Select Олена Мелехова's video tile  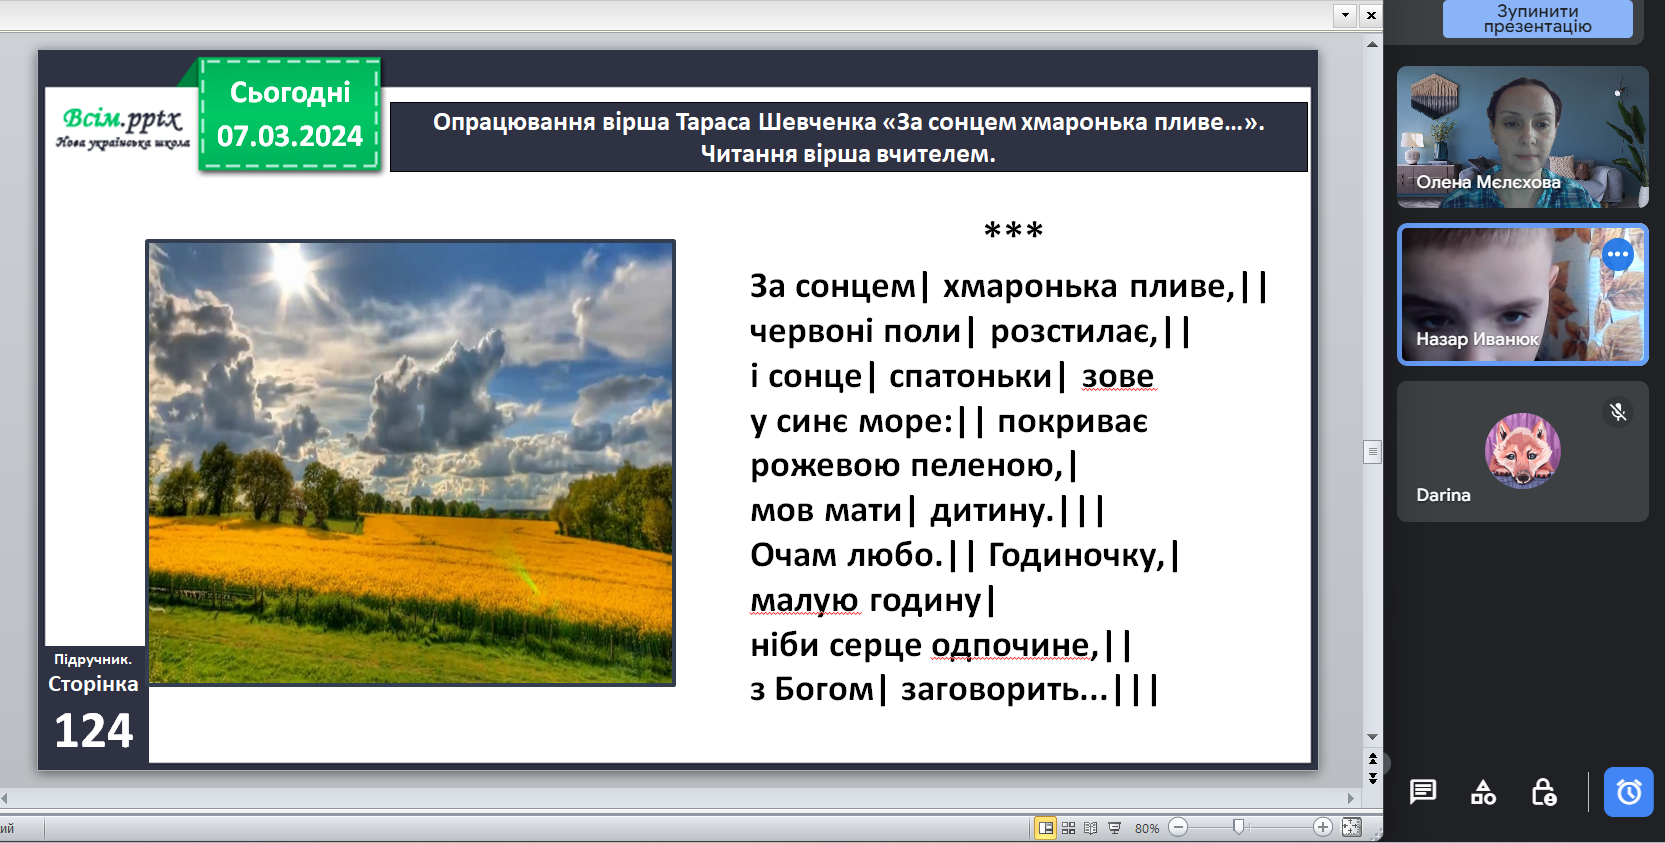1522,137
